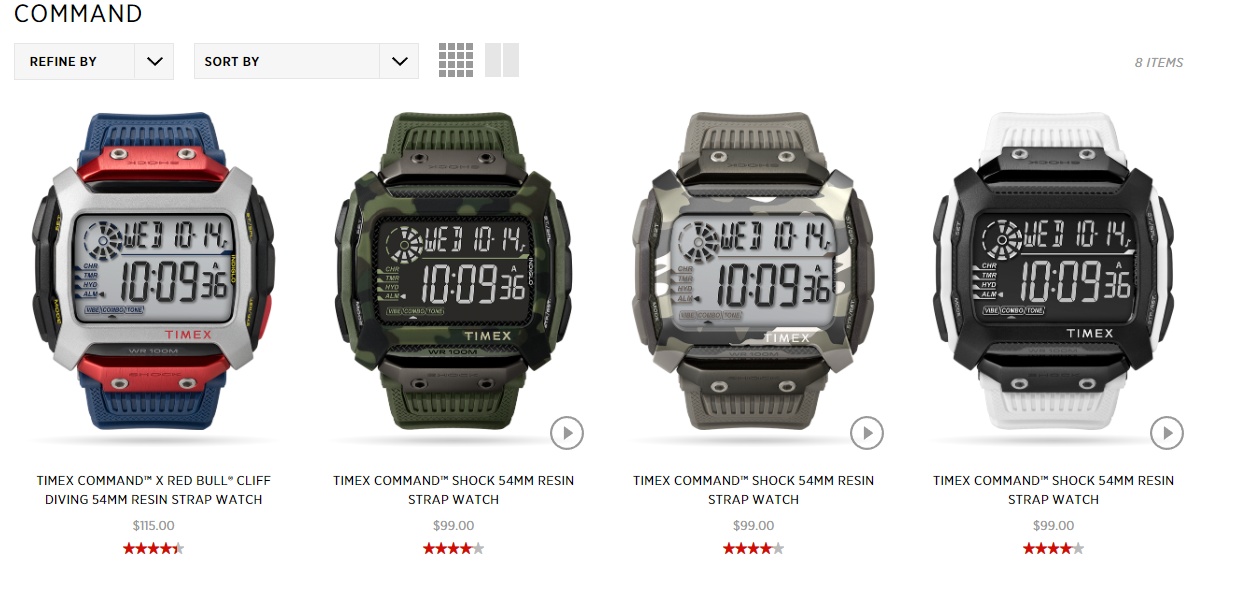
Task: Click the Refine By chevron arrow
Action: (154, 61)
